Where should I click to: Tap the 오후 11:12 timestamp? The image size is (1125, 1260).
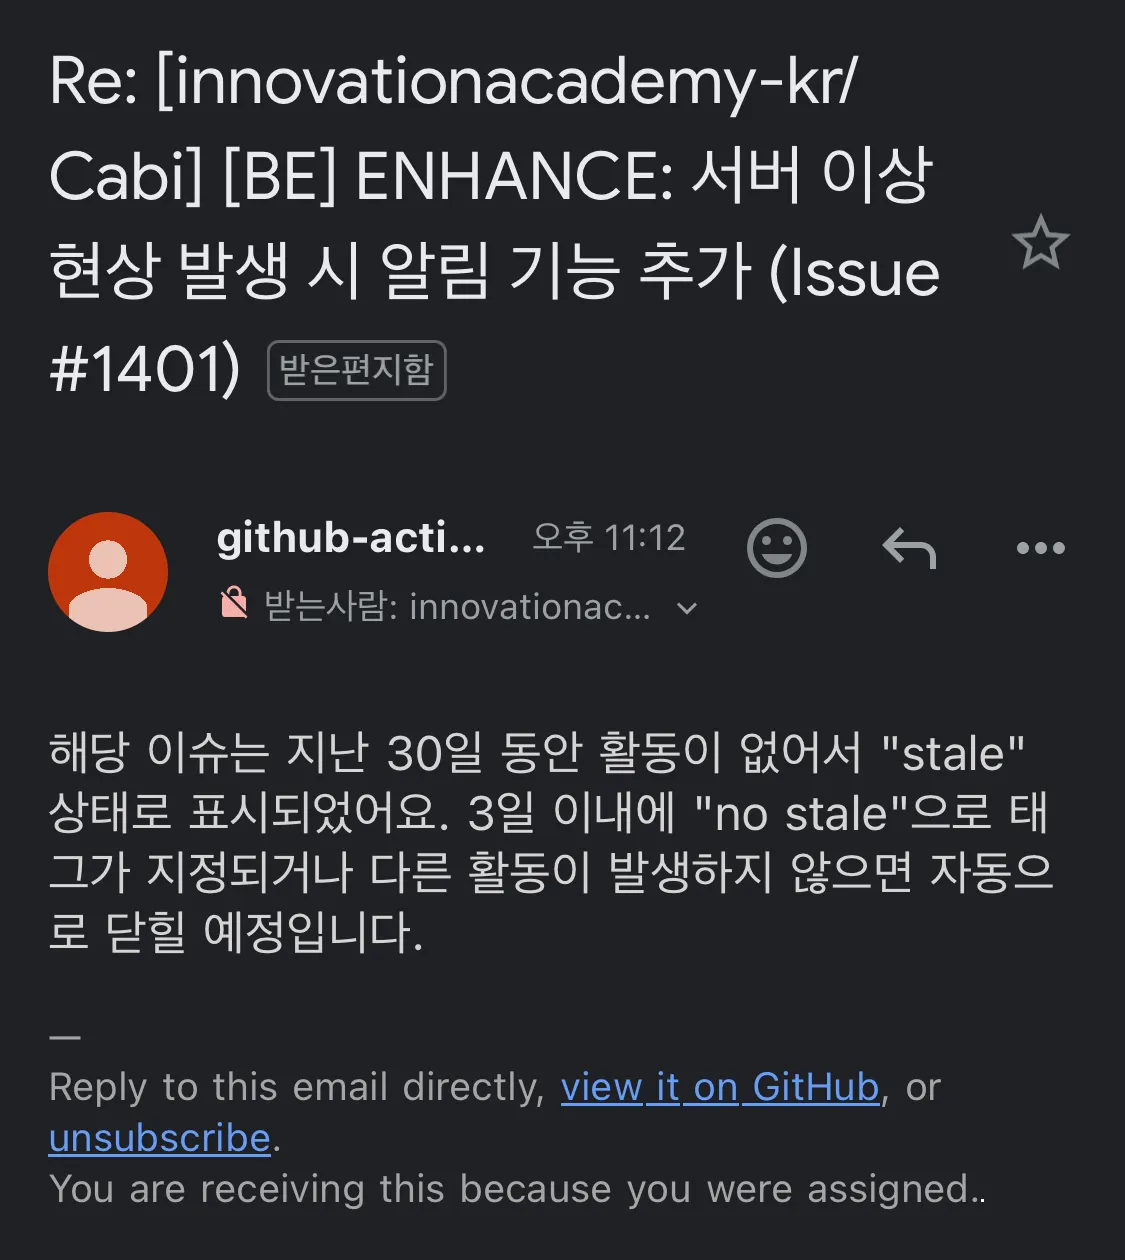609,538
